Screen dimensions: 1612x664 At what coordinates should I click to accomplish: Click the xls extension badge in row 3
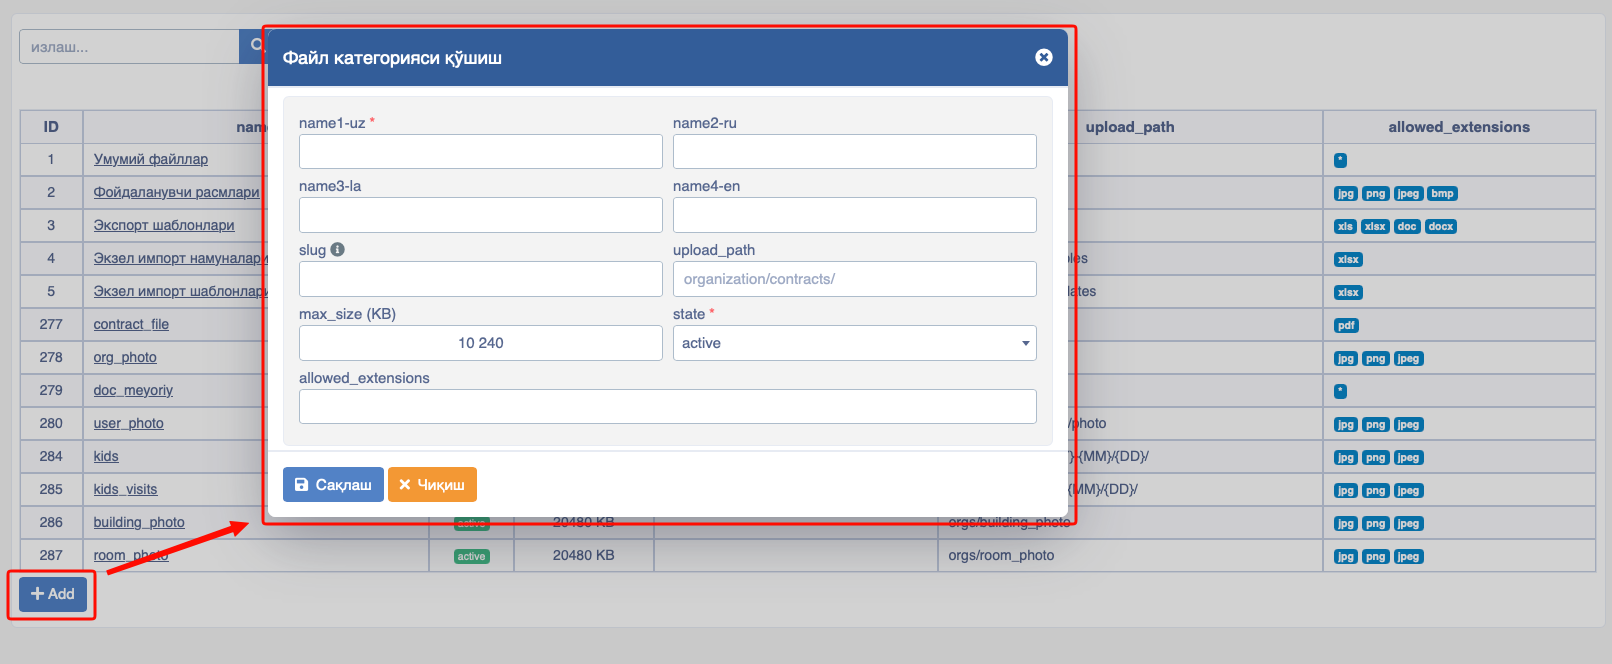click(x=1345, y=226)
